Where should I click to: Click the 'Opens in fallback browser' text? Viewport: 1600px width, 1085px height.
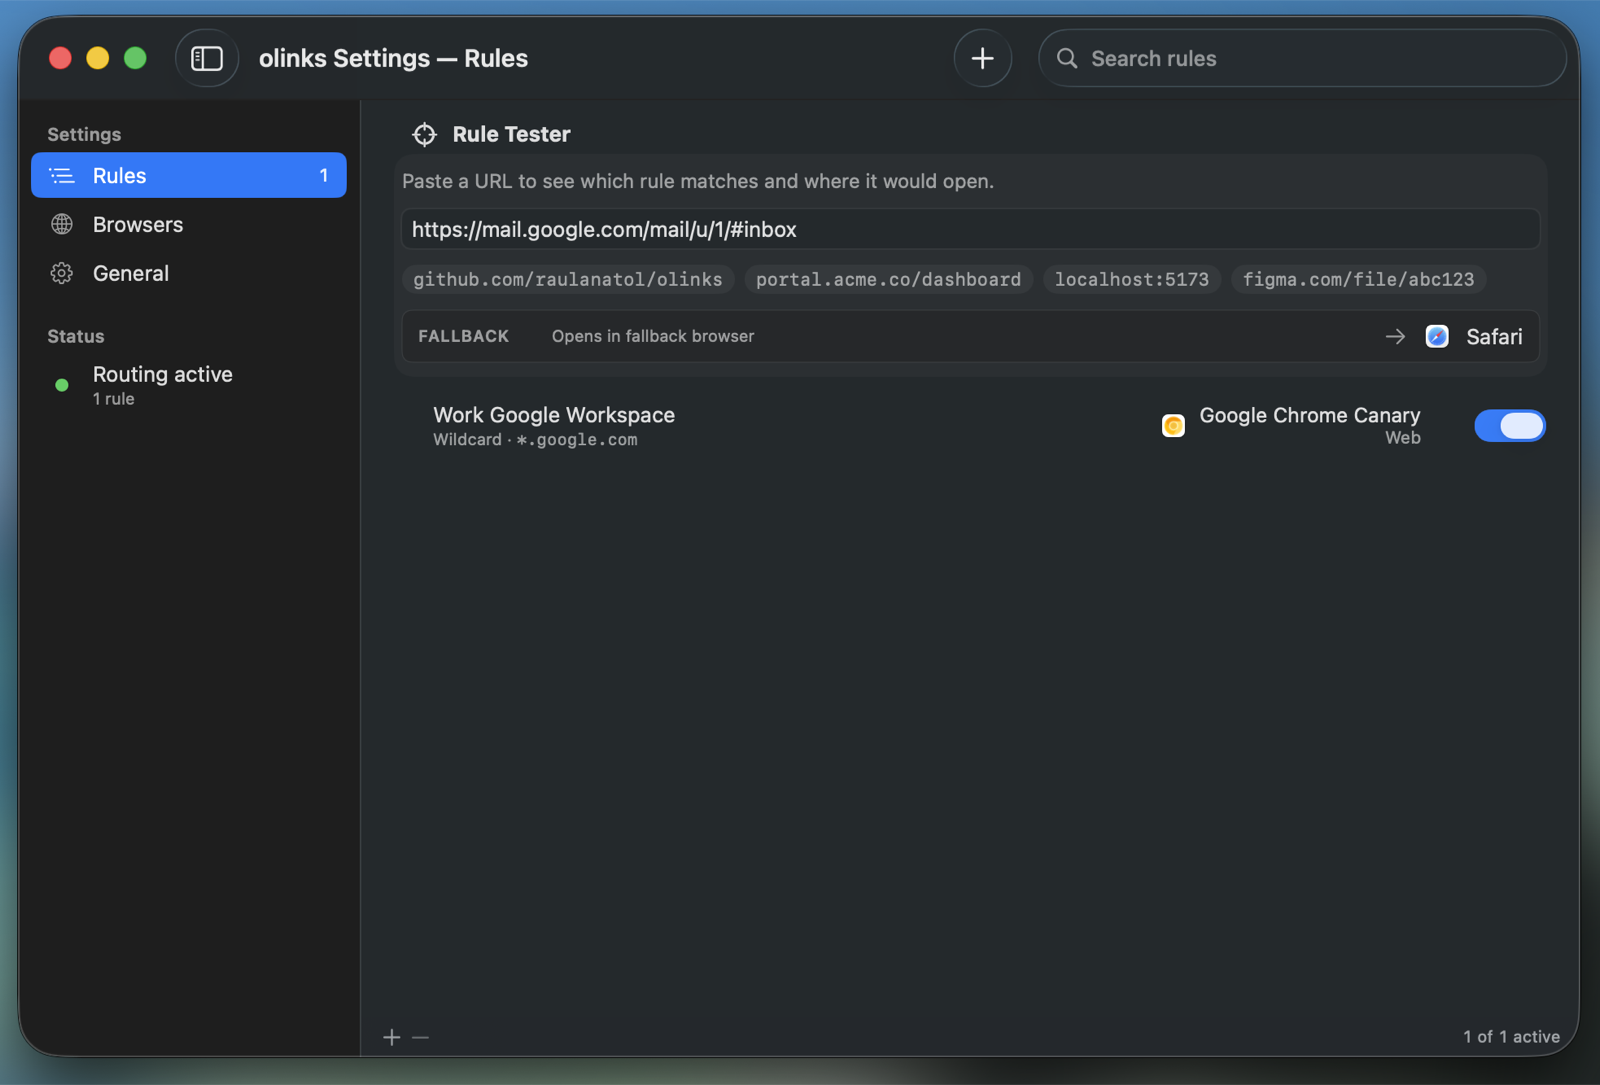coord(653,337)
